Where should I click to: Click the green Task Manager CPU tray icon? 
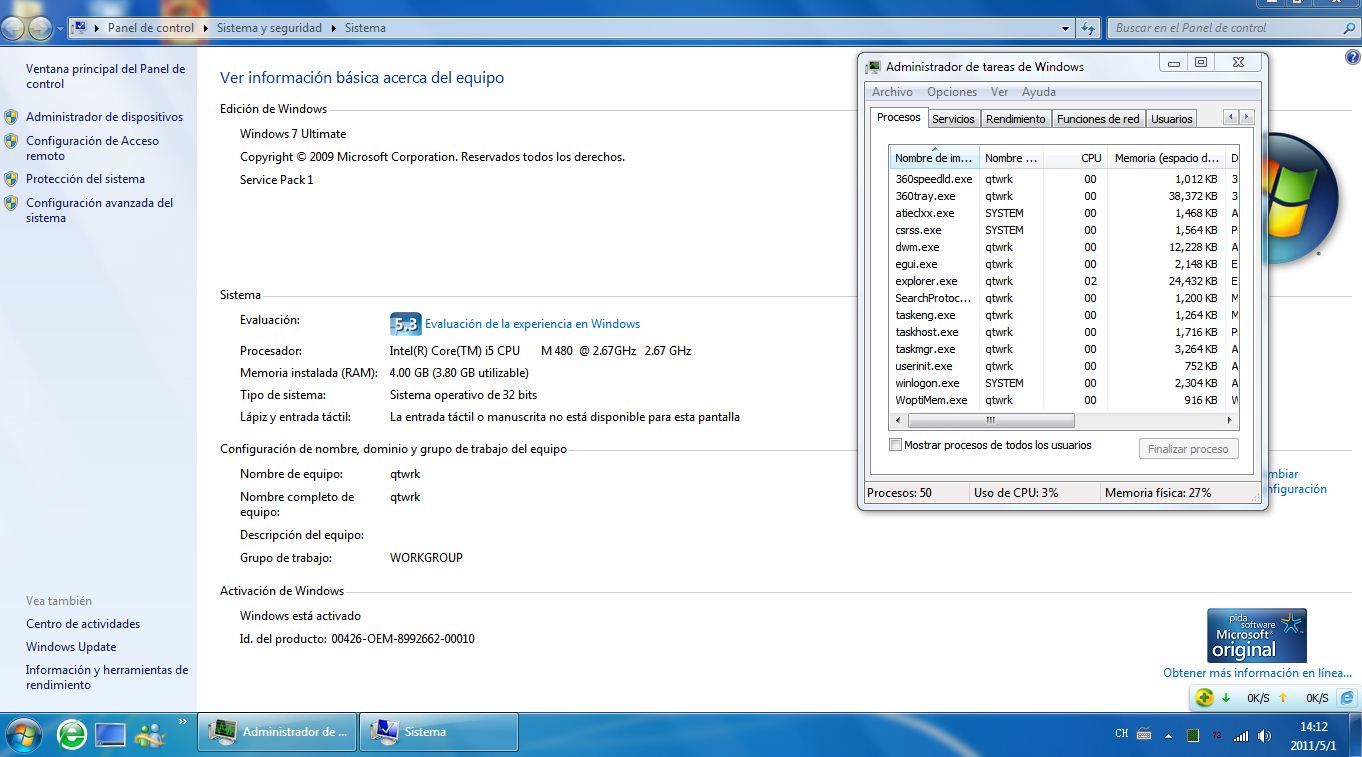pos(1193,735)
